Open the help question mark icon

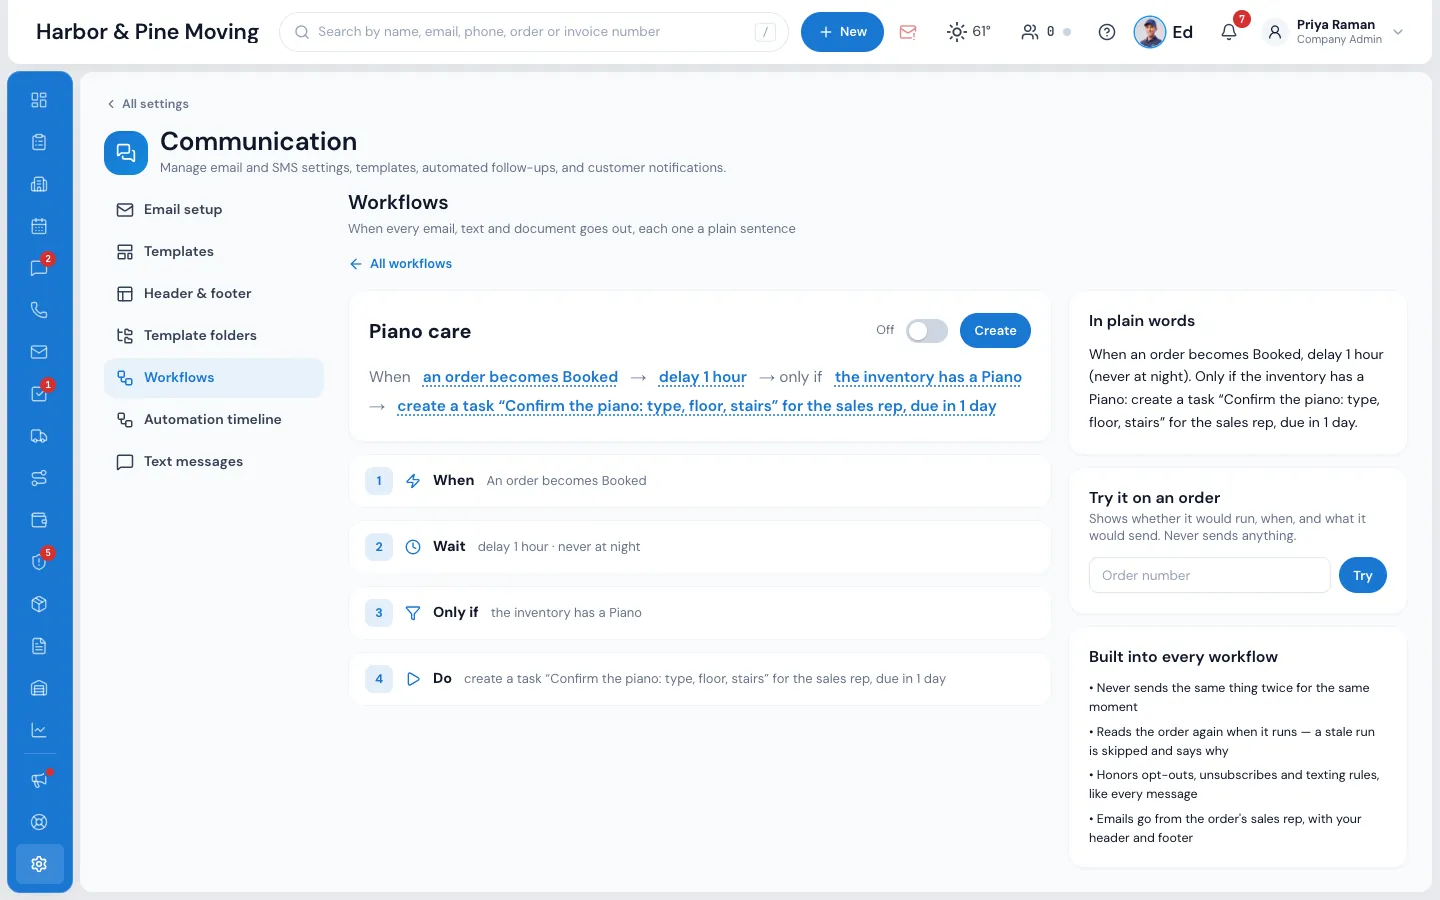[1107, 32]
